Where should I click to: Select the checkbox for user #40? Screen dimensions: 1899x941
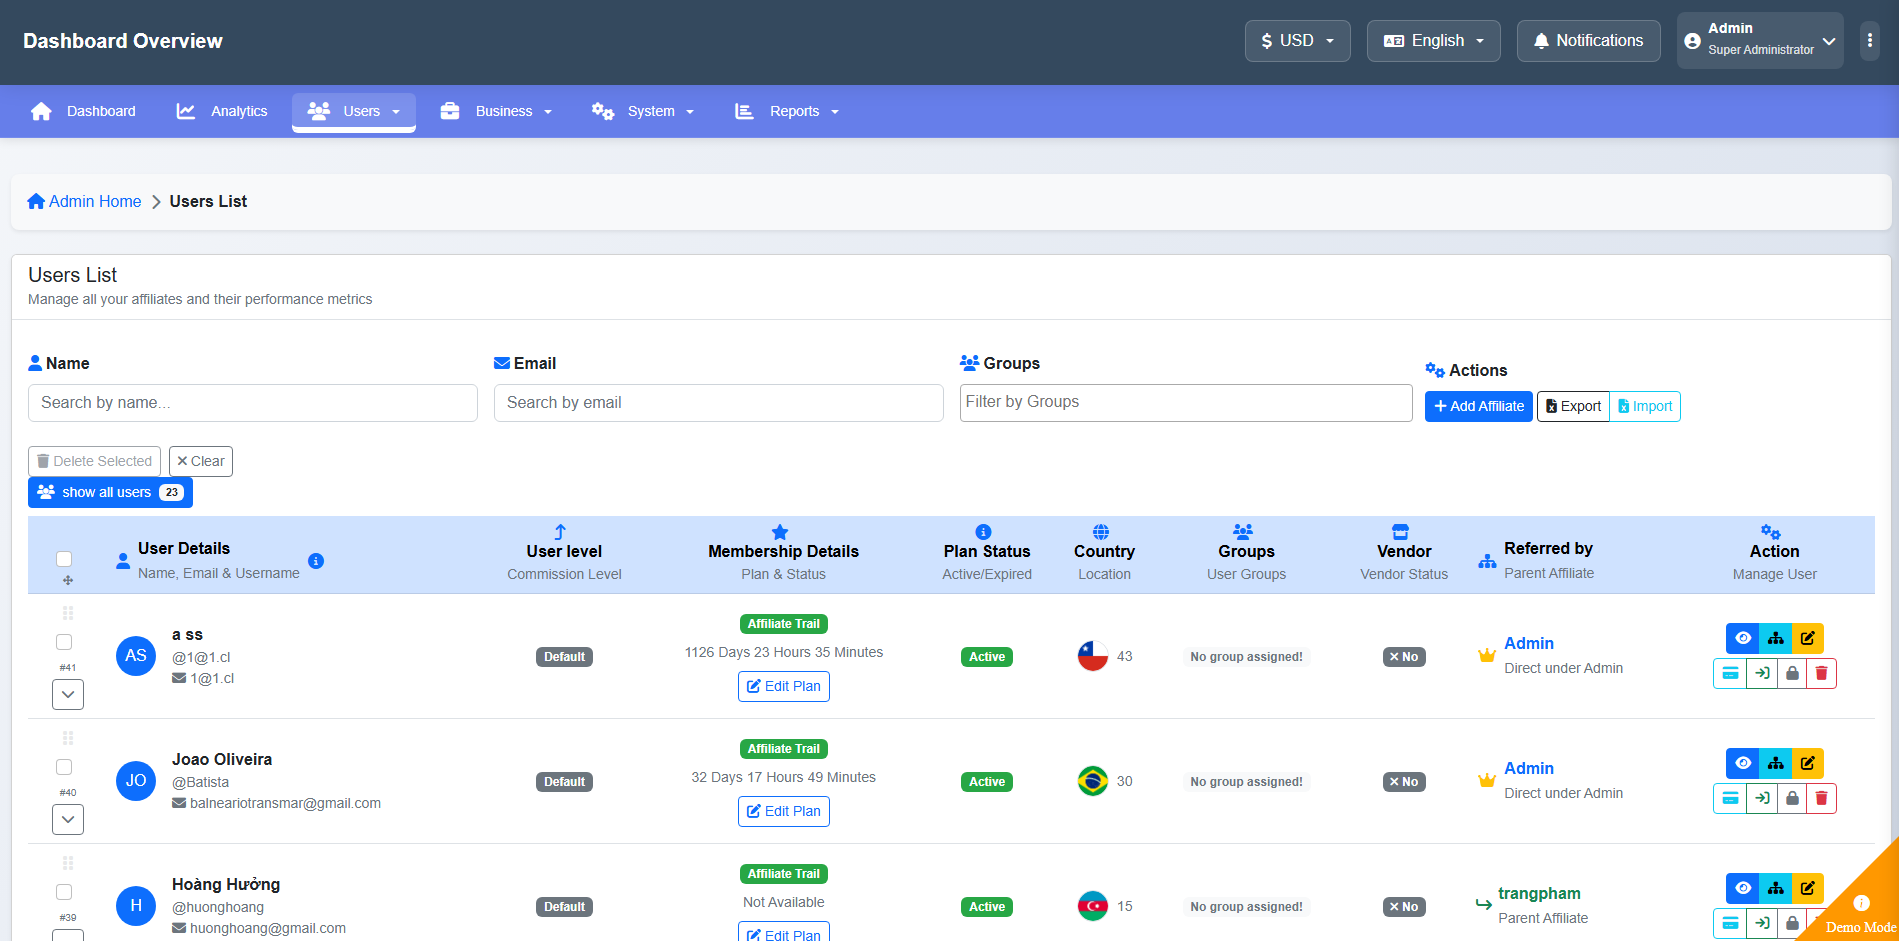coord(64,767)
